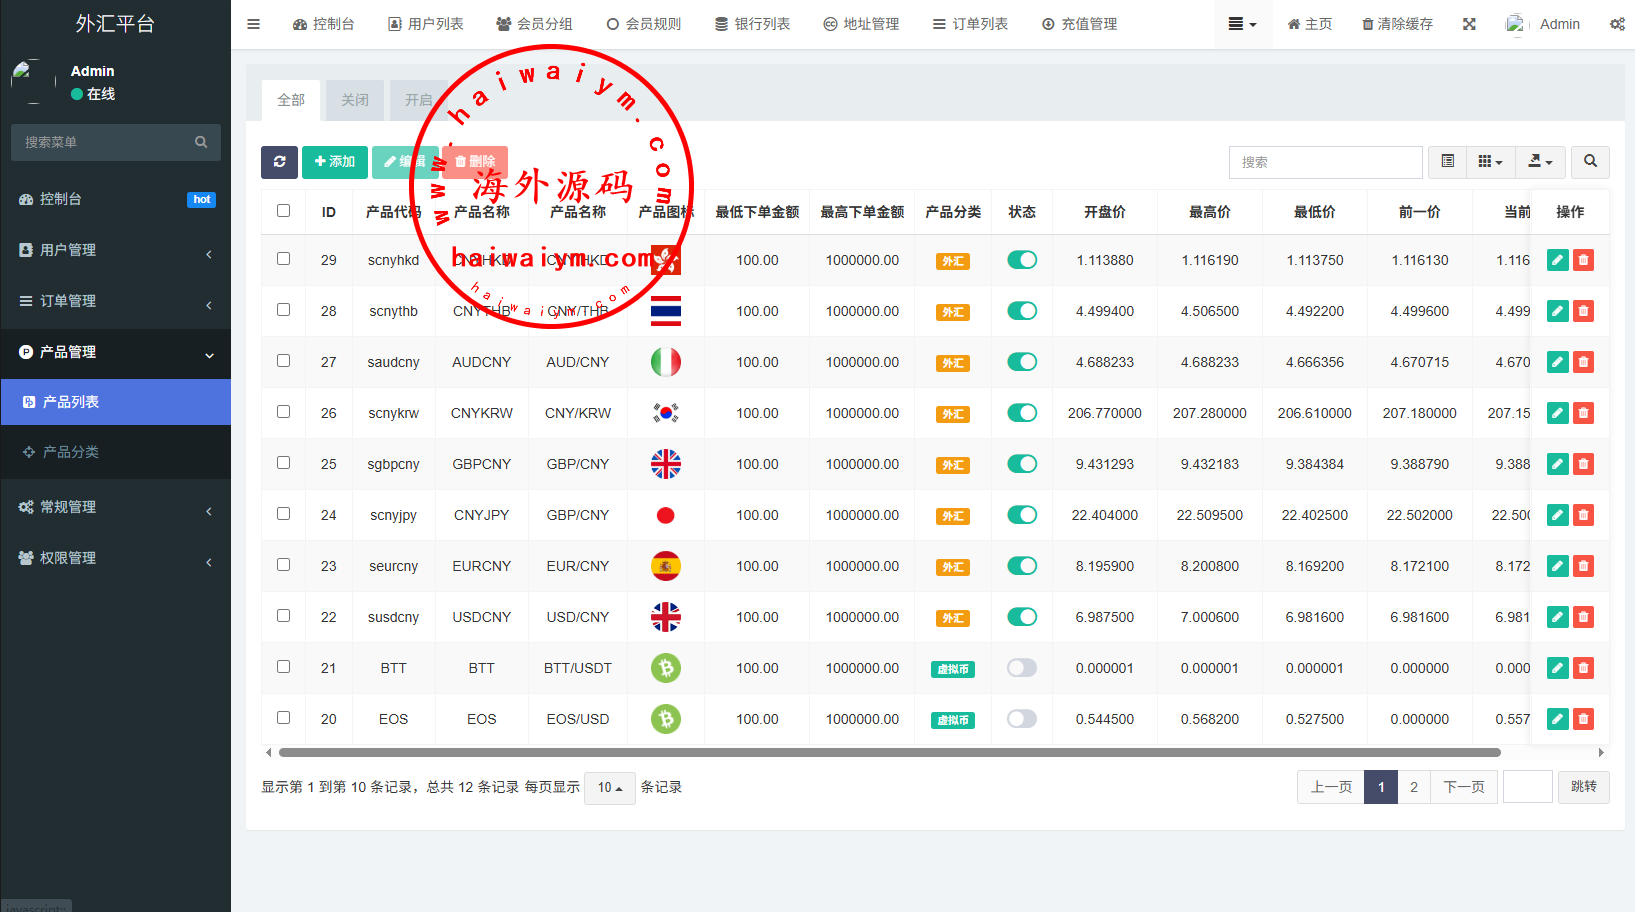The image size is (1635, 912).
Task: Go to page 2 of results
Action: [x=1413, y=787]
